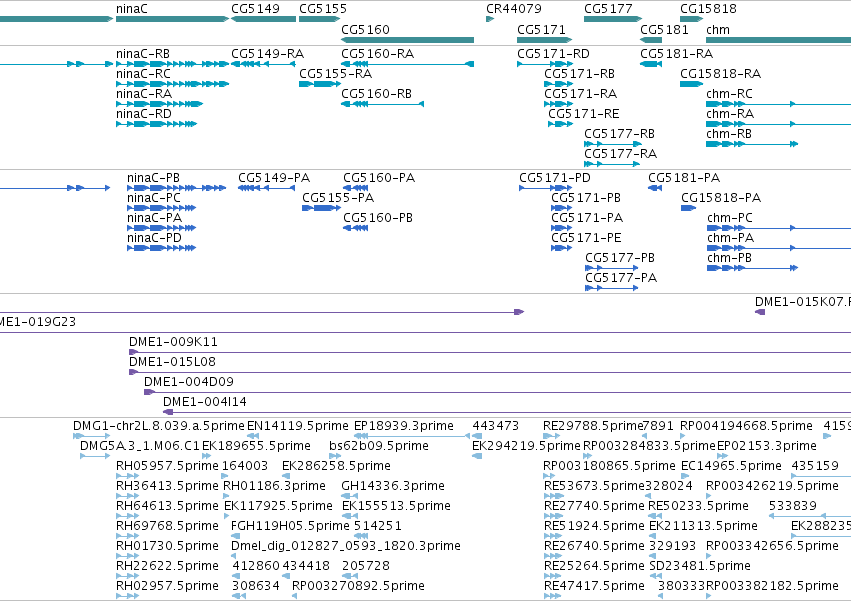This screenshot has height=601, width=851.
Task: Select the ninaC gene label
Action: click(x=131, y=9)
